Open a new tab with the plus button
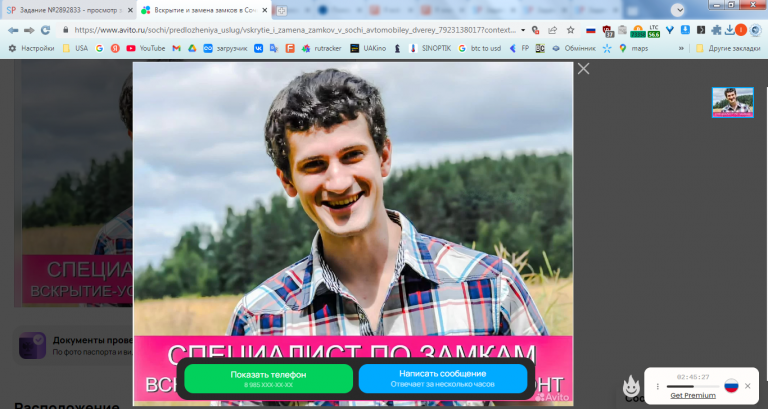Screen dimensions: 768x409 tap(281, 10)
